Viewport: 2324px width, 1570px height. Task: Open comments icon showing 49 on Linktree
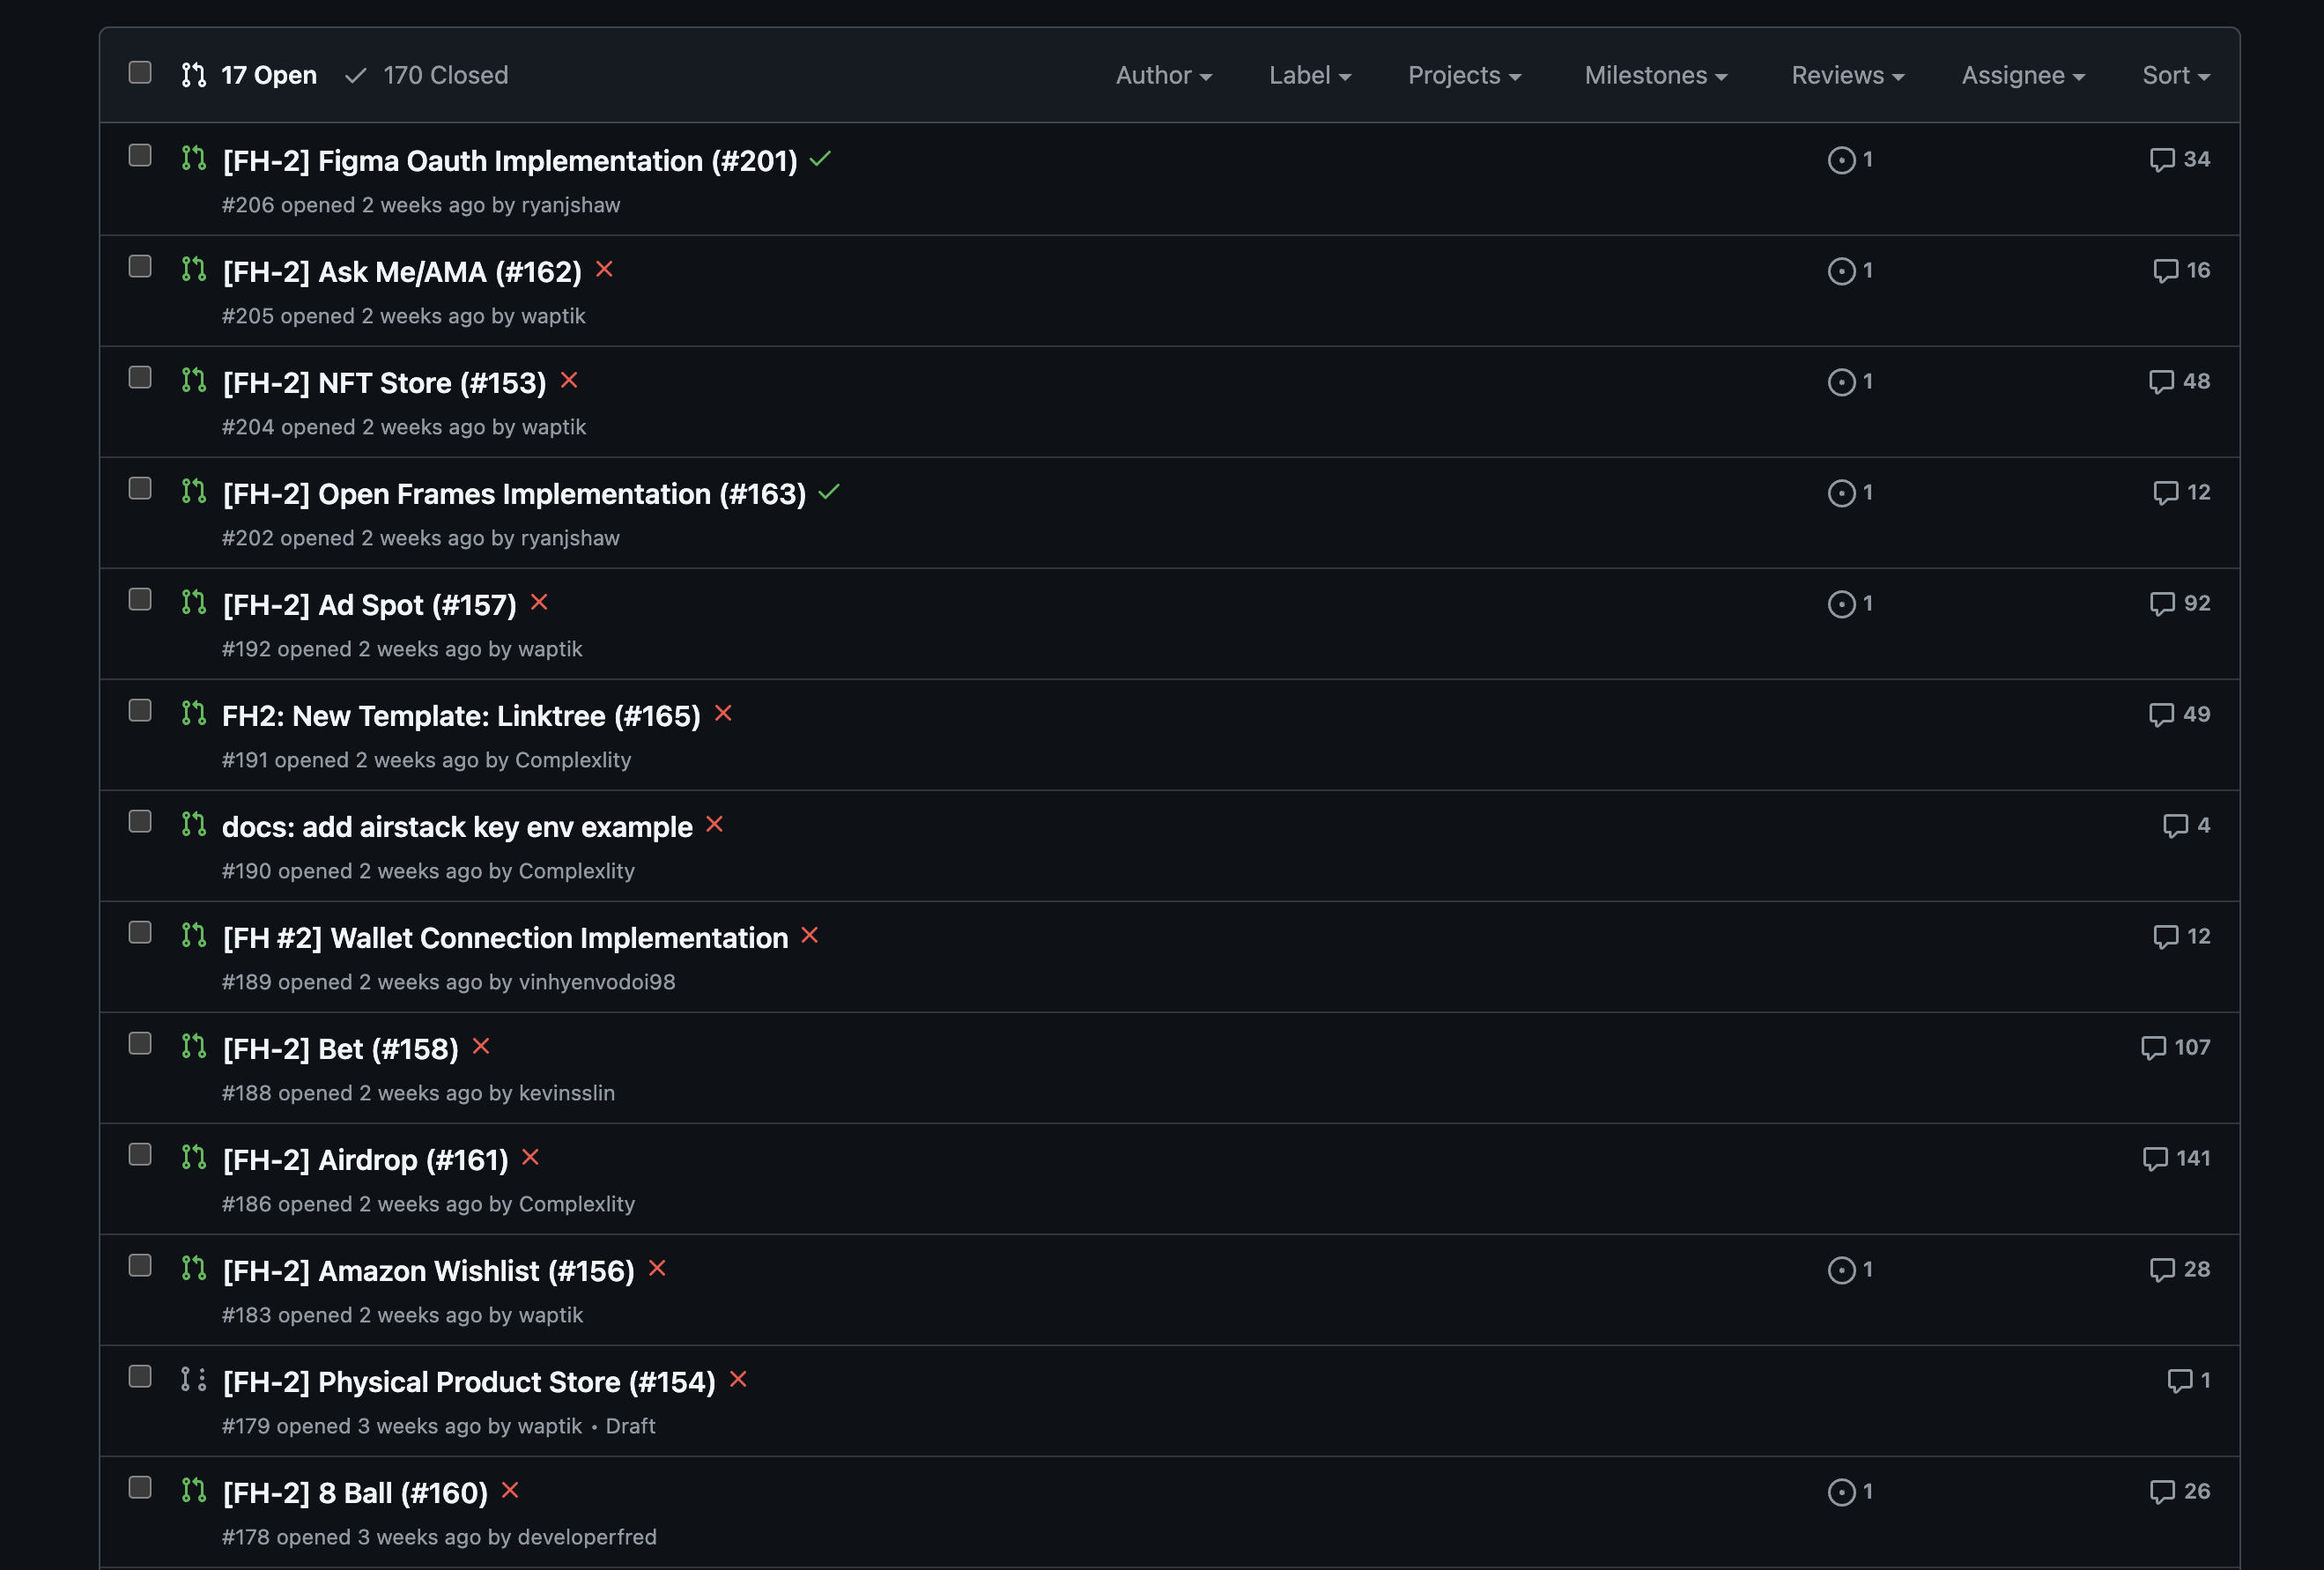(x=2180, y=714)
